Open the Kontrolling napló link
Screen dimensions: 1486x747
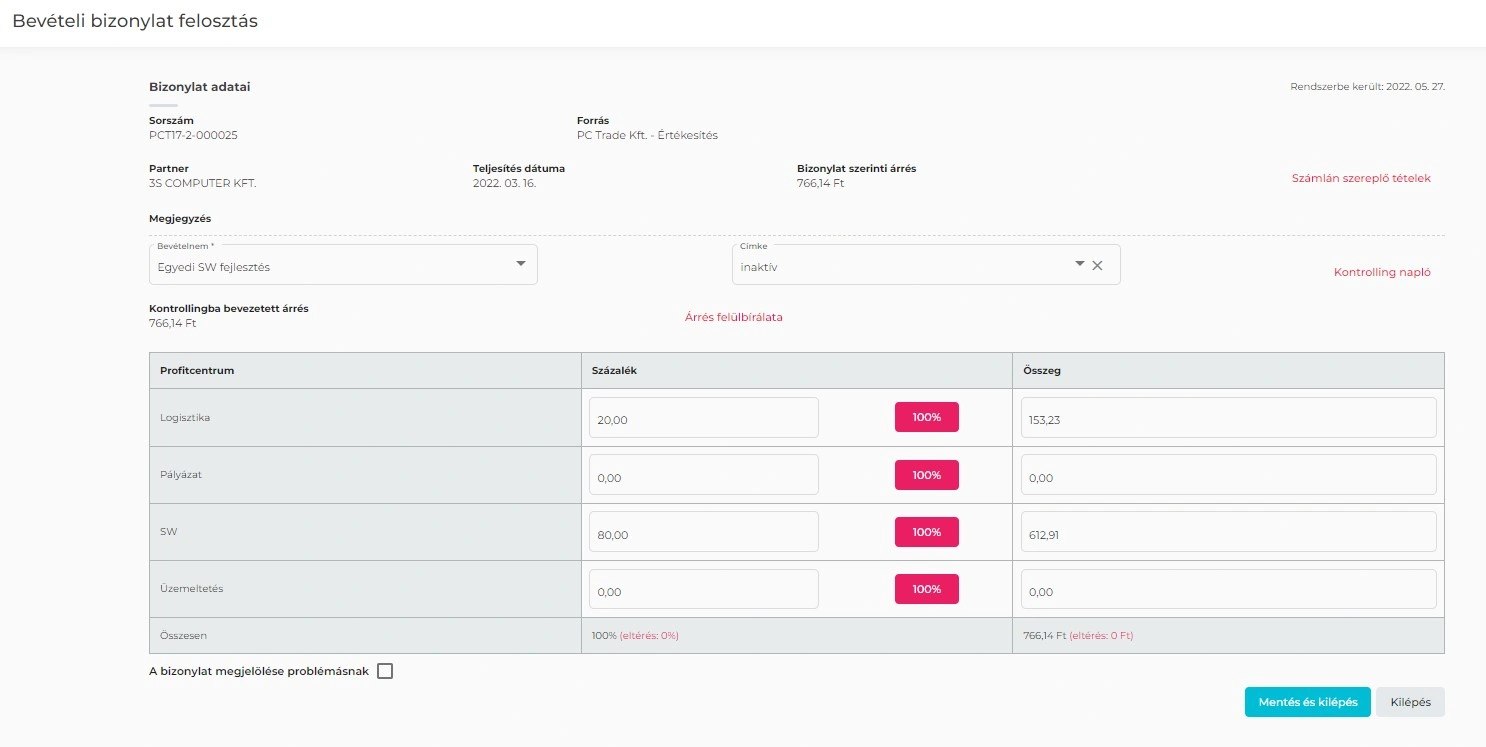click(1382, 272)
